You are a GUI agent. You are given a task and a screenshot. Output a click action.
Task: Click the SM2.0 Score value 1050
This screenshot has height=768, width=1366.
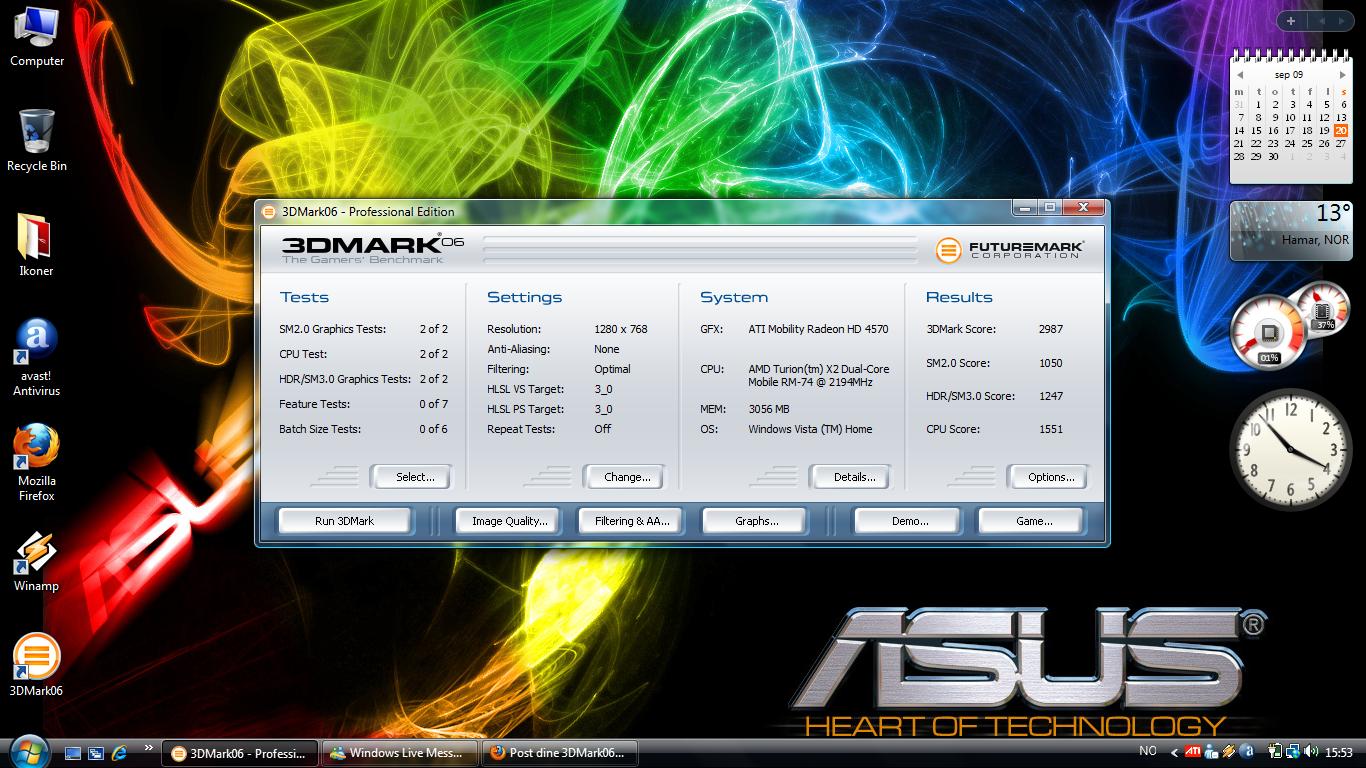point(1050,363)
